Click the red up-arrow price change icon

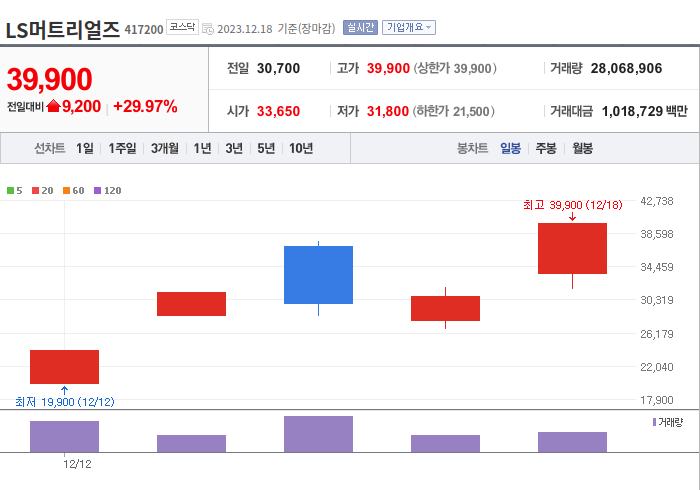point(53,106)
